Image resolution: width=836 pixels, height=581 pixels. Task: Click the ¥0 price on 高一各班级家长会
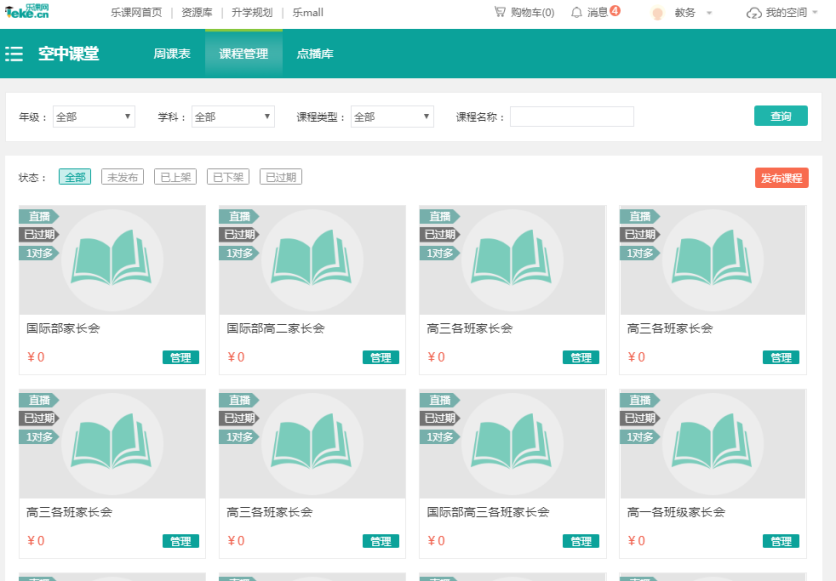[636, 541]
